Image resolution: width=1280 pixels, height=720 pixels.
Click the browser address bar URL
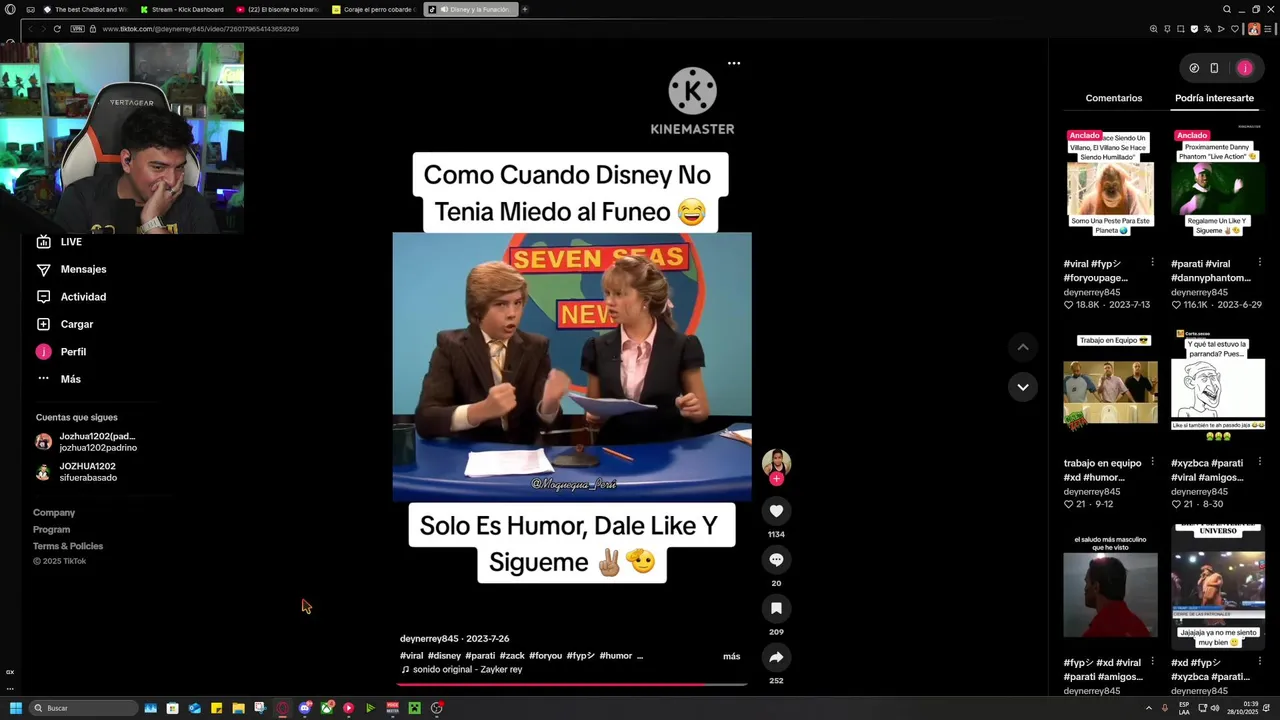coord(200,29)
